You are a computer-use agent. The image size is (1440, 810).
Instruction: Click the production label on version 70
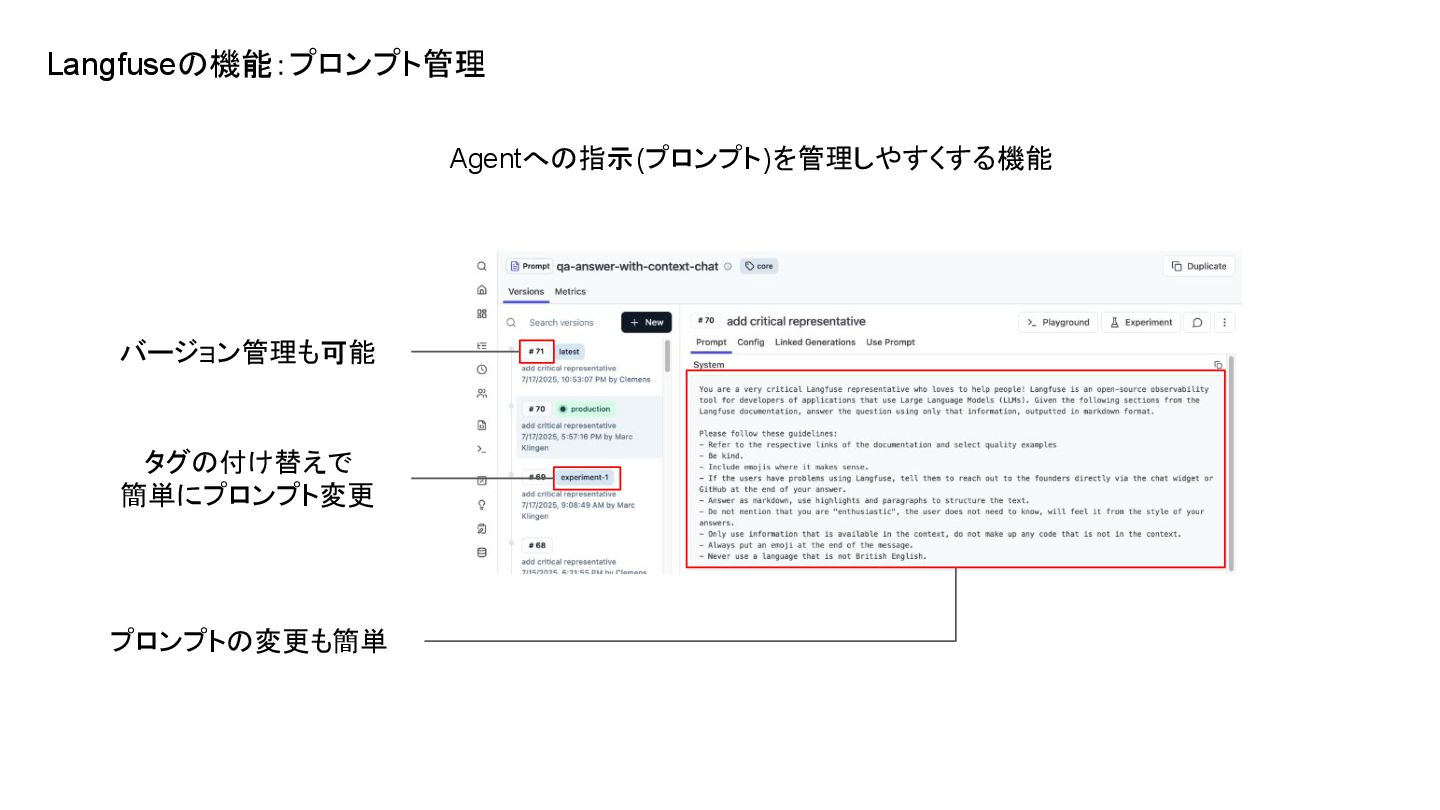click(x=584, y=409)
